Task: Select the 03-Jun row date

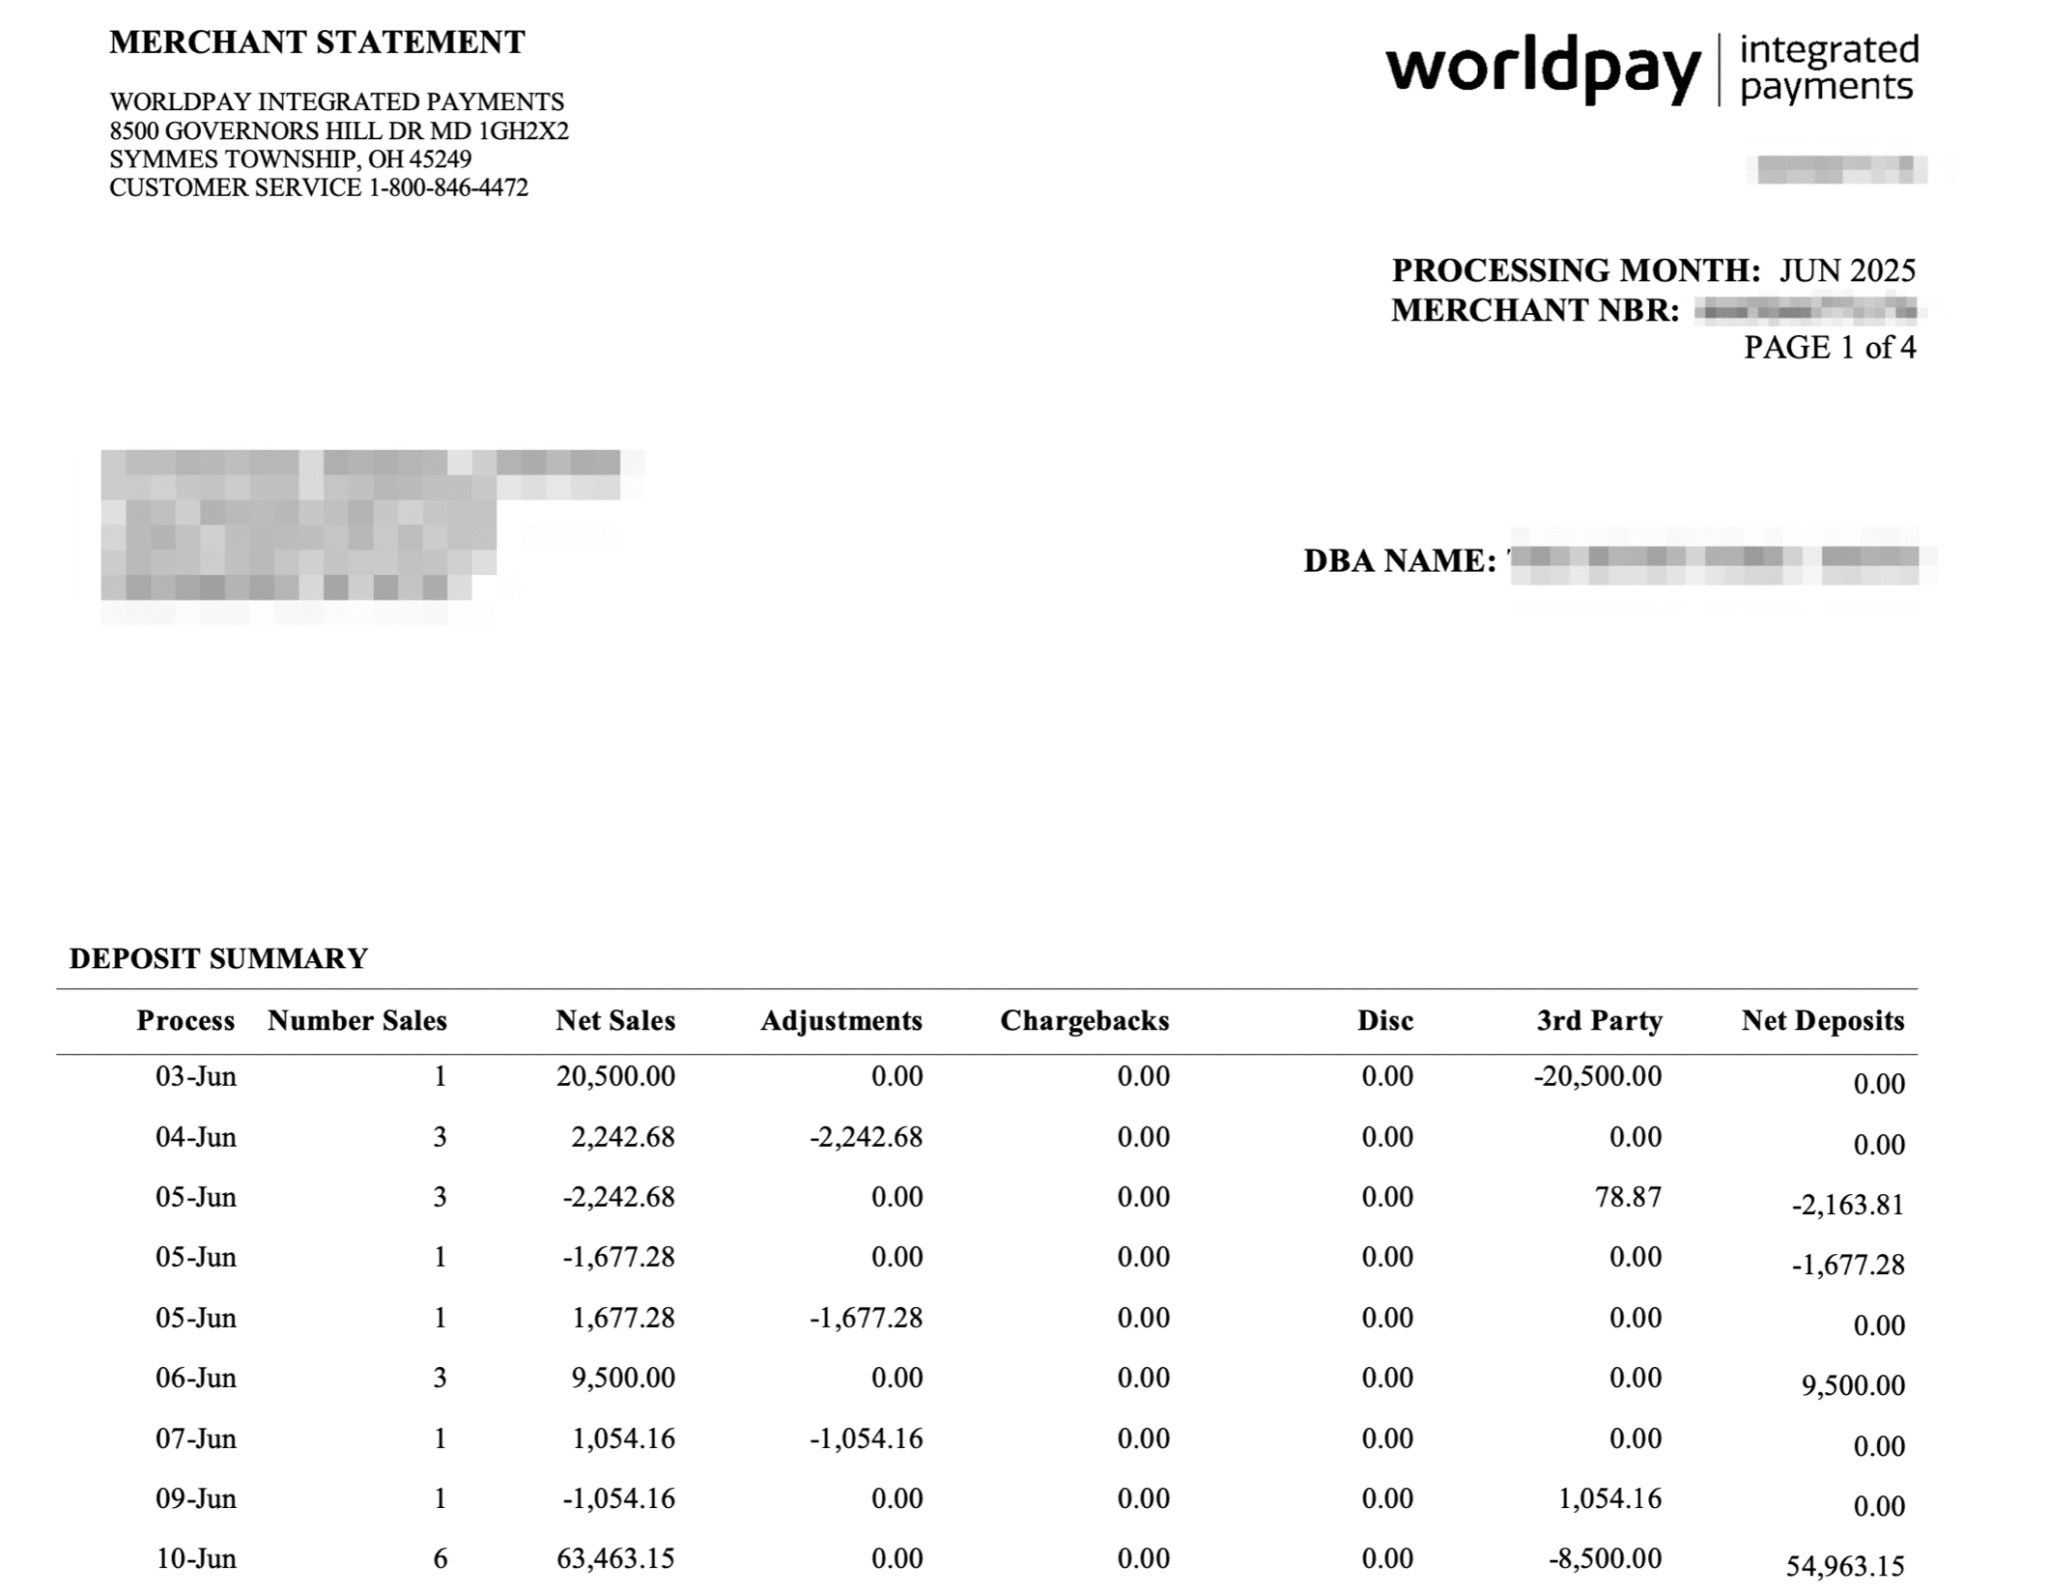Action: (197, 1077)
